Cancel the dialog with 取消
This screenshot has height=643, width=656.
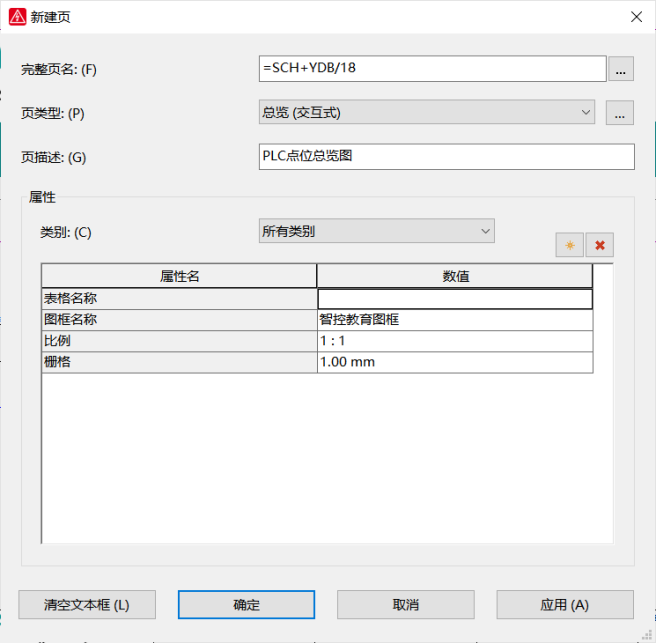[406, 605]
